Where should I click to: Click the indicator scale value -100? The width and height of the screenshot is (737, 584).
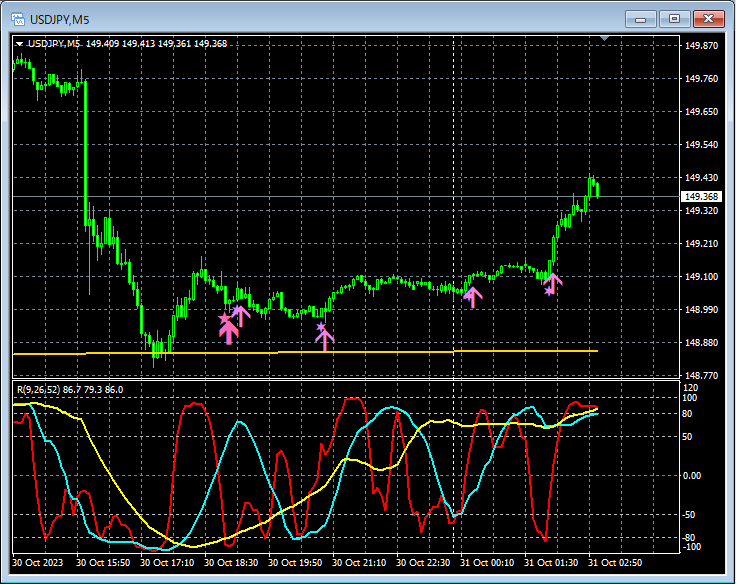tap(691, 547)
